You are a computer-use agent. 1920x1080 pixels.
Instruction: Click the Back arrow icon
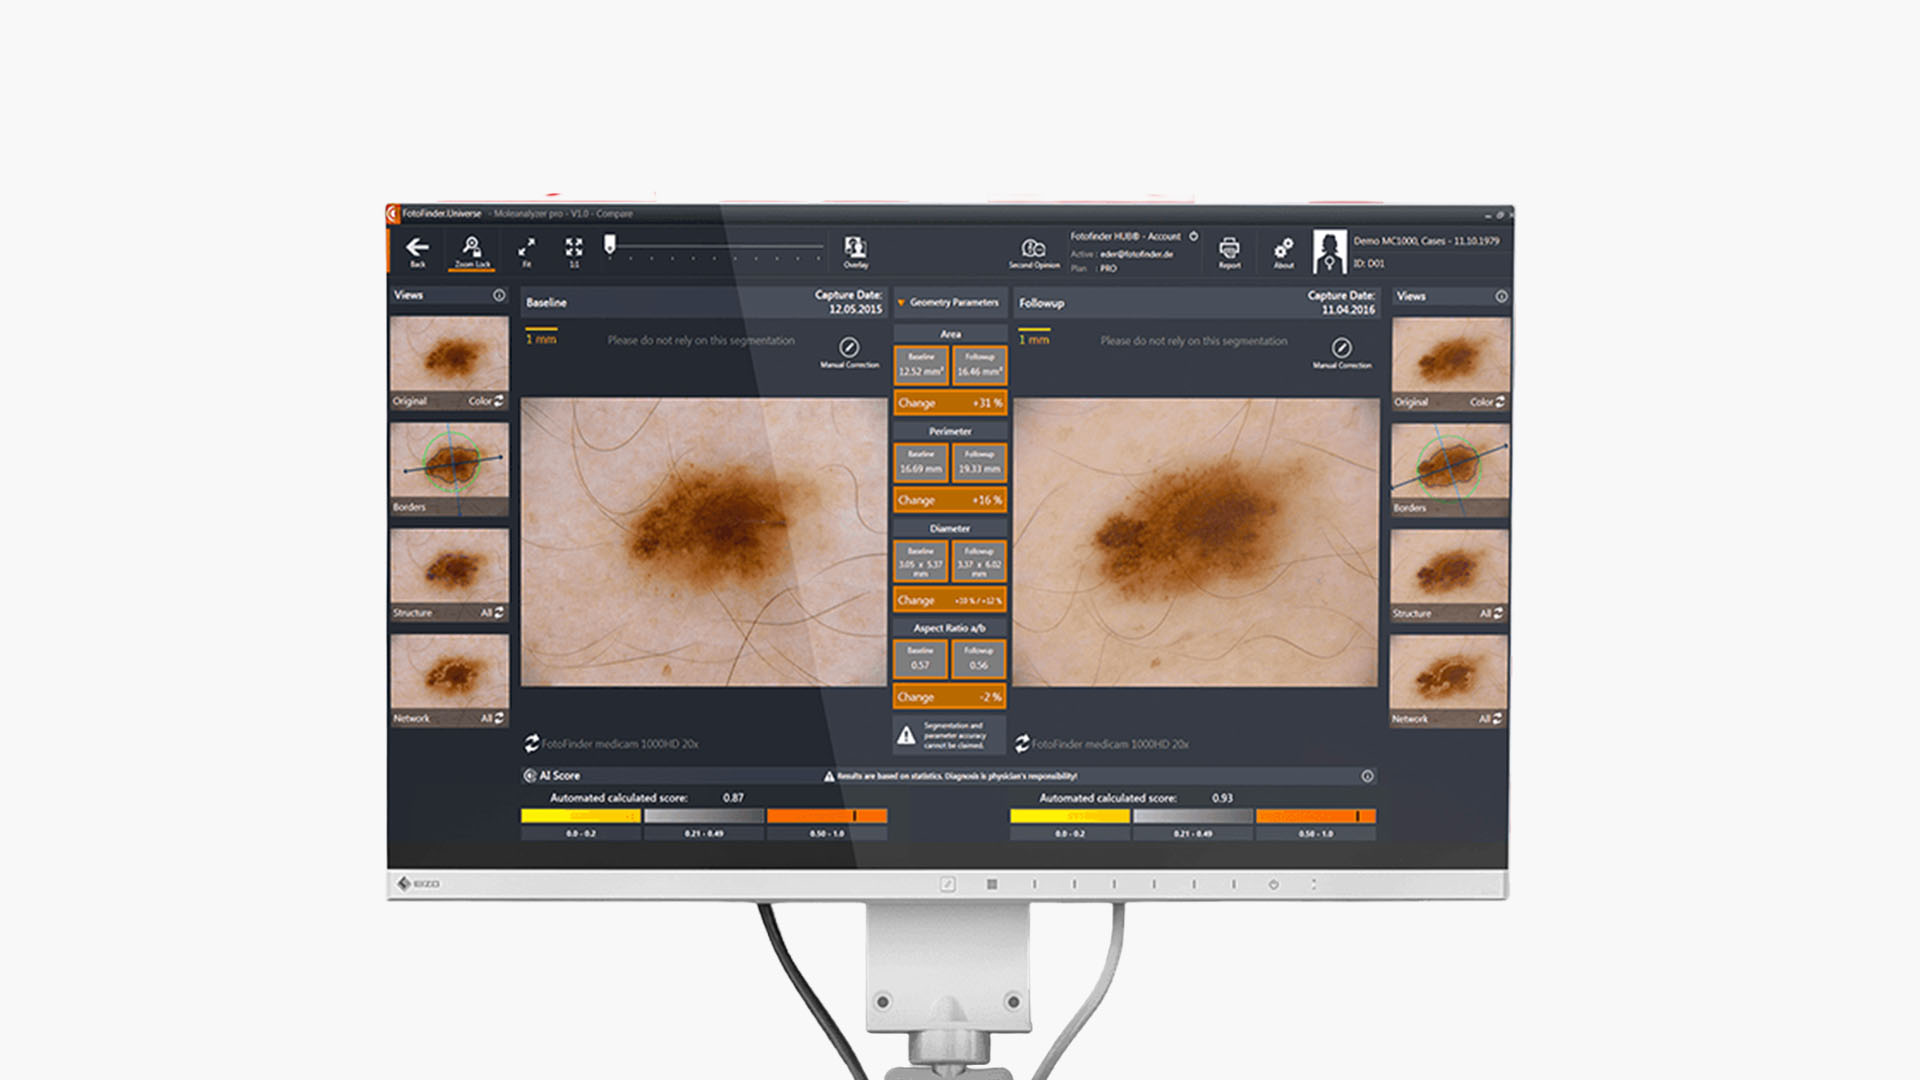(417, 247)
